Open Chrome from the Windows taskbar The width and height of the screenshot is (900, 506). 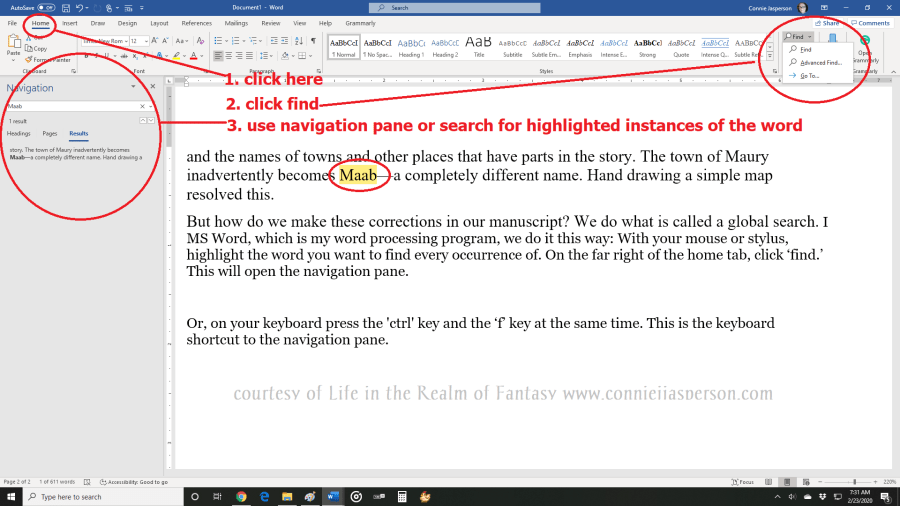click(x=241, y=496)
